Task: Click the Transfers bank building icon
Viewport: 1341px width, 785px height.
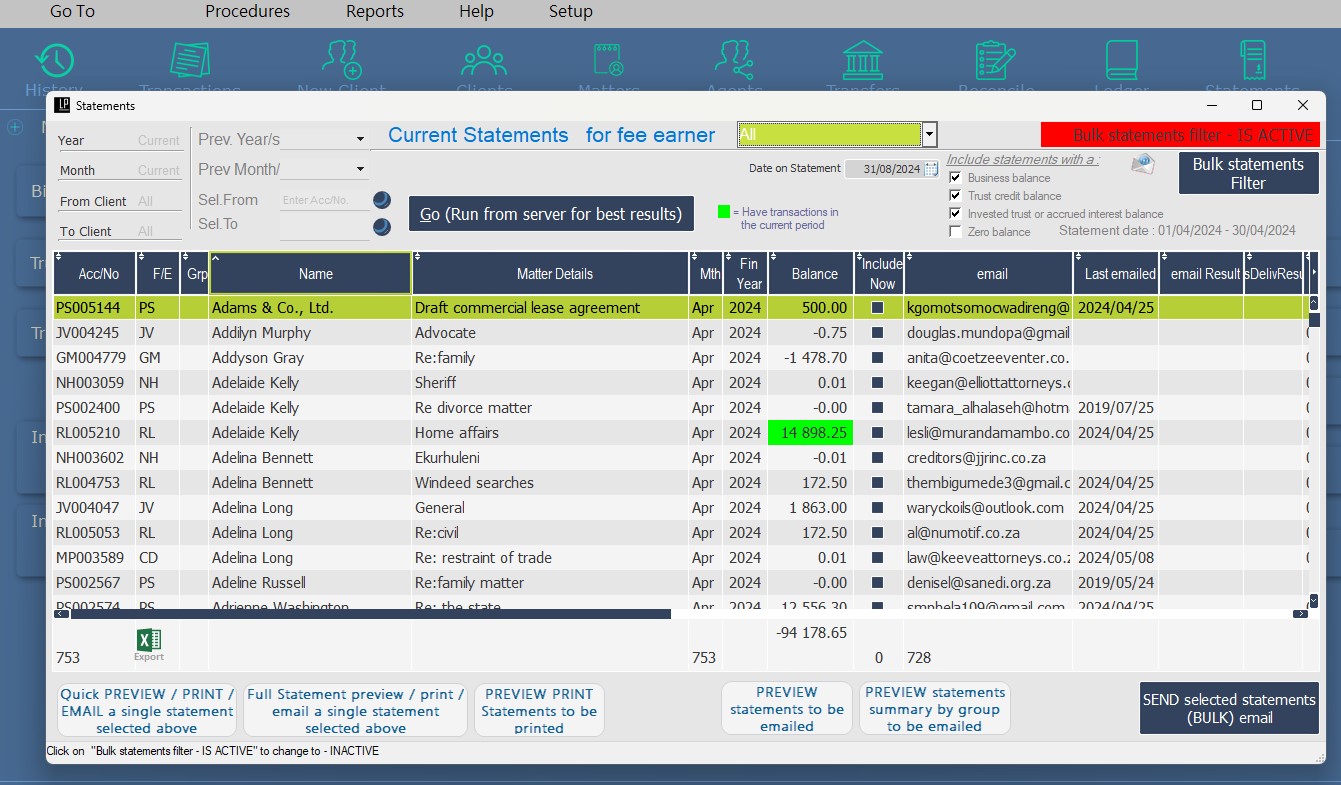Action: (x=862, y=62)
